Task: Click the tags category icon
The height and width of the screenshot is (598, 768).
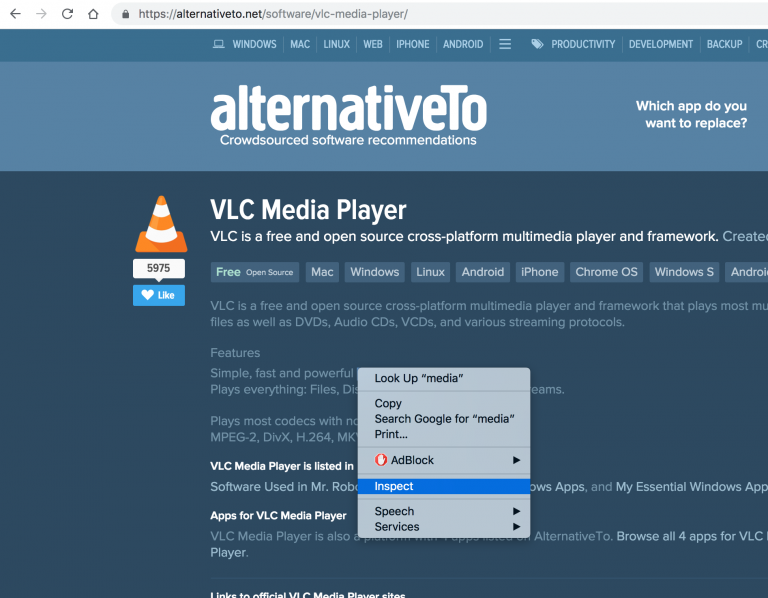Action: [537, 44]
